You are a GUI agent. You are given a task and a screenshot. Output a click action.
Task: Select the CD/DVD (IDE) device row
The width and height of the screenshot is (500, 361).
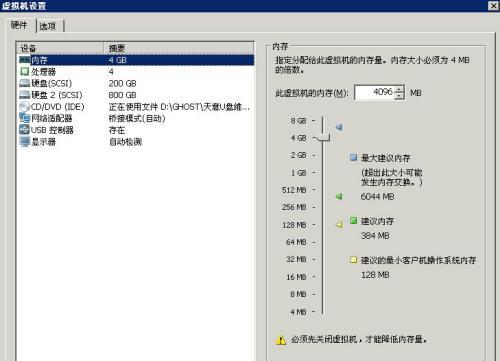(135, 107)
